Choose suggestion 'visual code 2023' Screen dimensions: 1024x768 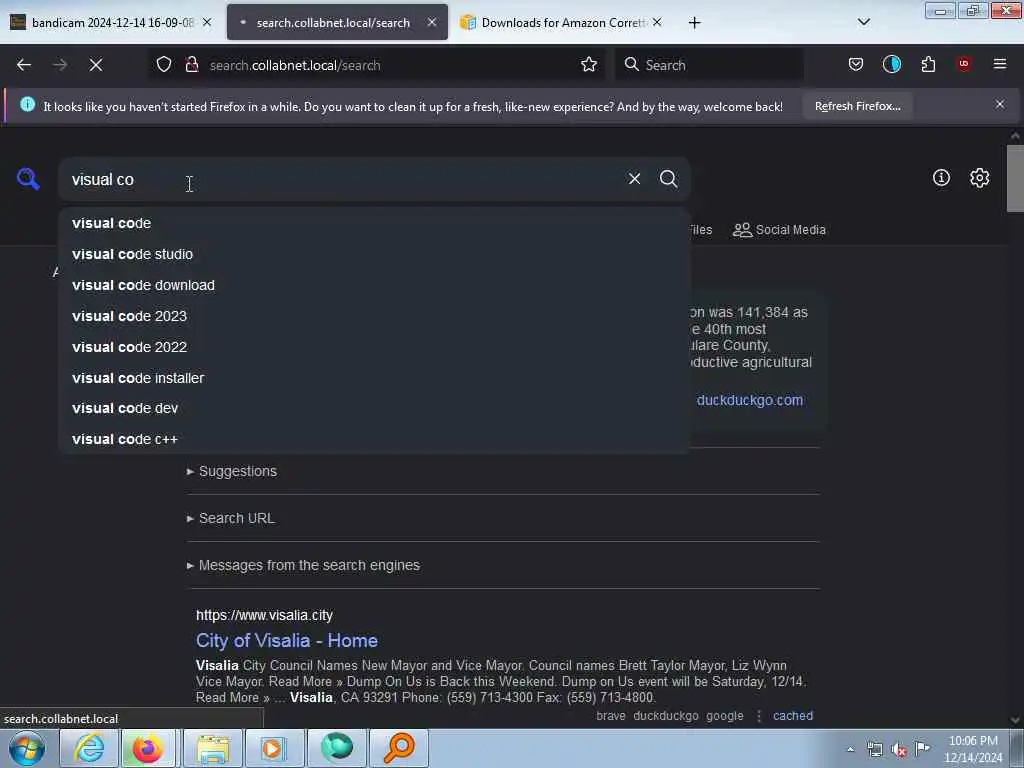[374, 316]
